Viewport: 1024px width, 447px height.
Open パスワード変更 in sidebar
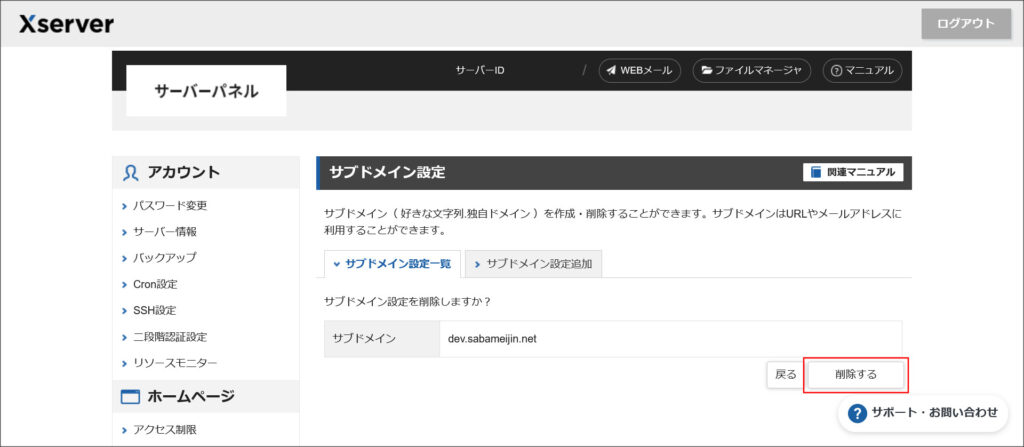(x=170, y=206)
